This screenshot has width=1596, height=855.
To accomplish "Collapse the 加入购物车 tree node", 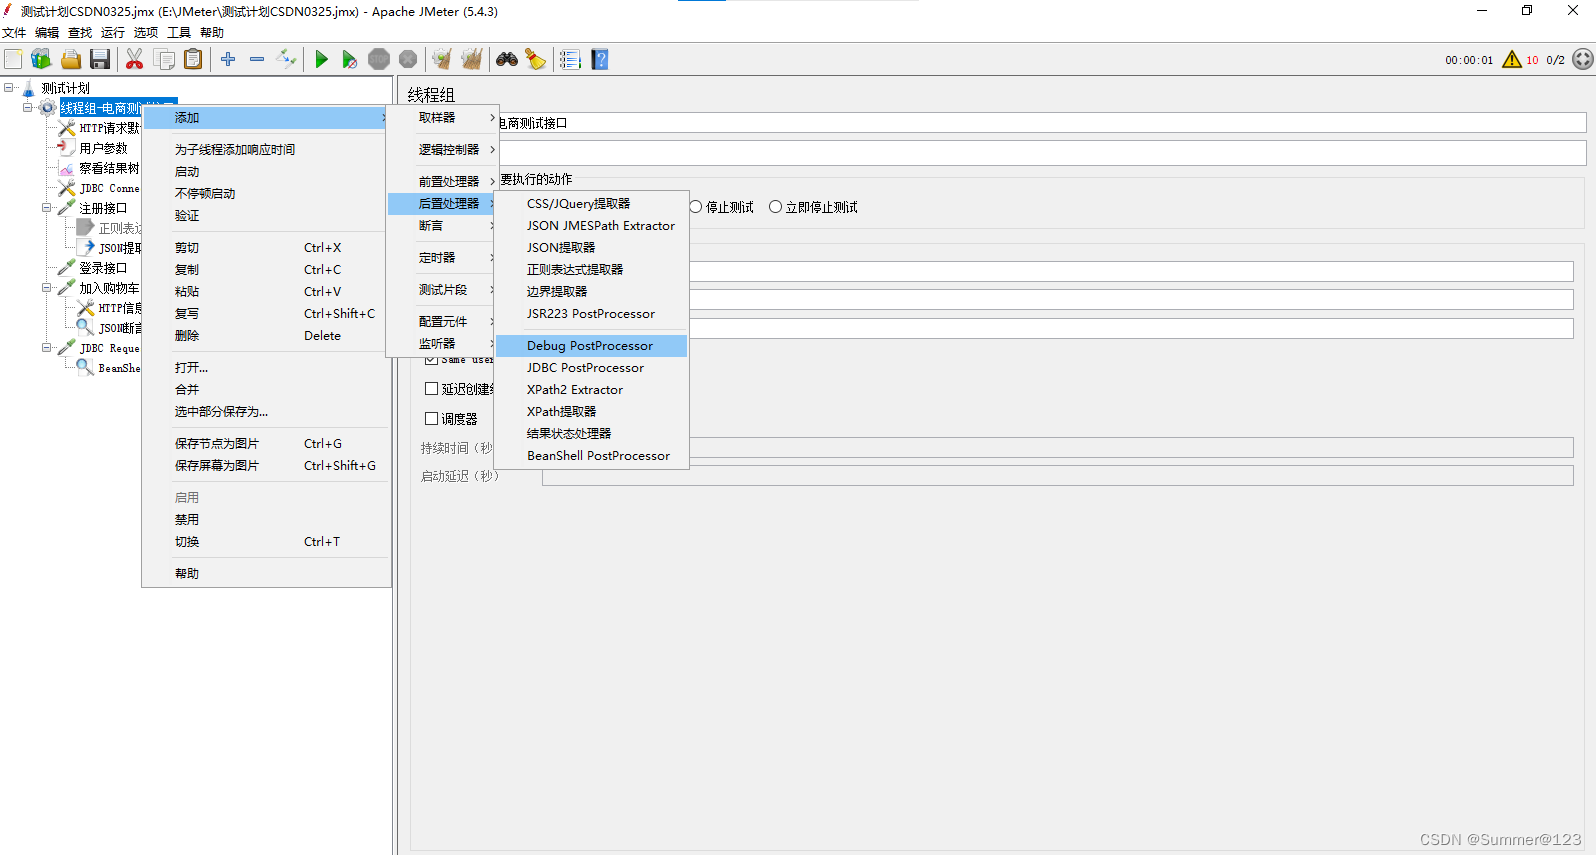I will click(x=46, y=288).
